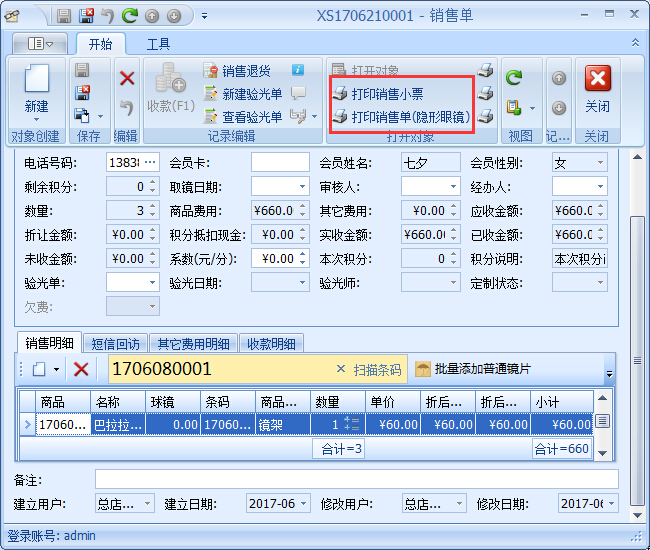Viewport: 650px width, 550px height.
Task: Click 新建验光单 button
Action: click(x=243, y=94)
